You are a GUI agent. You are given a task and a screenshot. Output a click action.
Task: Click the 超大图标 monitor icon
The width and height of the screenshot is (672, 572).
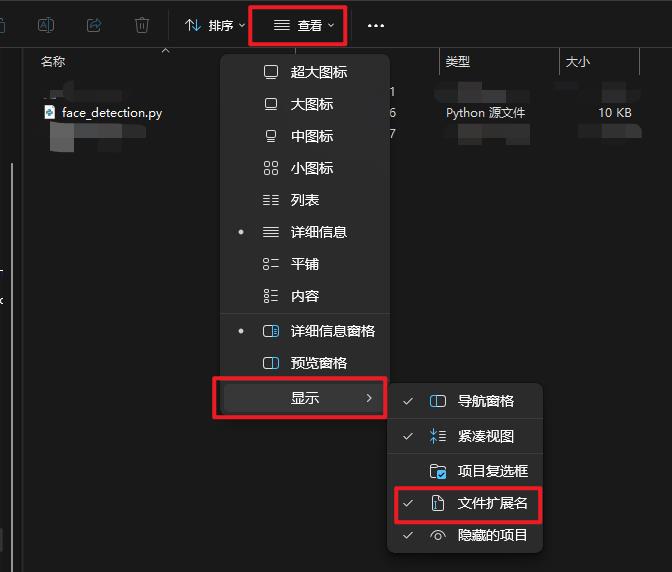(x=271, y=72)
